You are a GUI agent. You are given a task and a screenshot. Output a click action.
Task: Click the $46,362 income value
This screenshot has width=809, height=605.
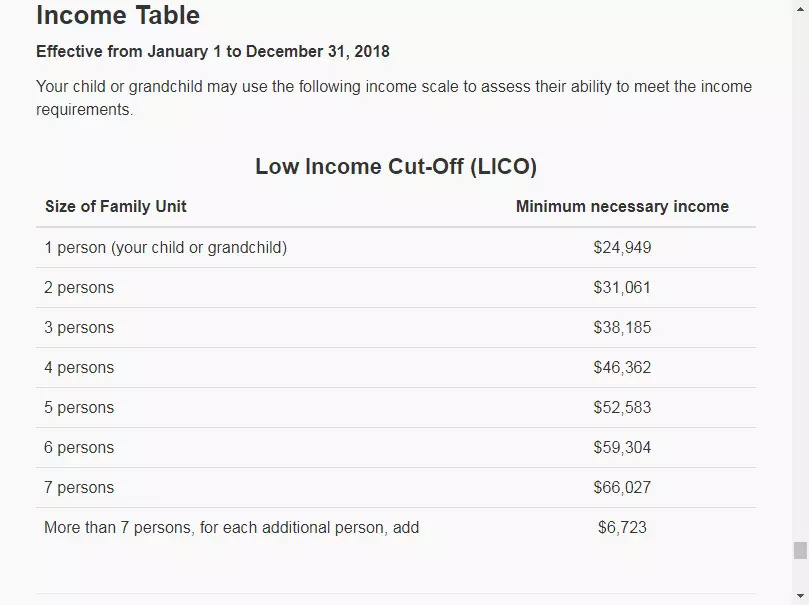622,368
